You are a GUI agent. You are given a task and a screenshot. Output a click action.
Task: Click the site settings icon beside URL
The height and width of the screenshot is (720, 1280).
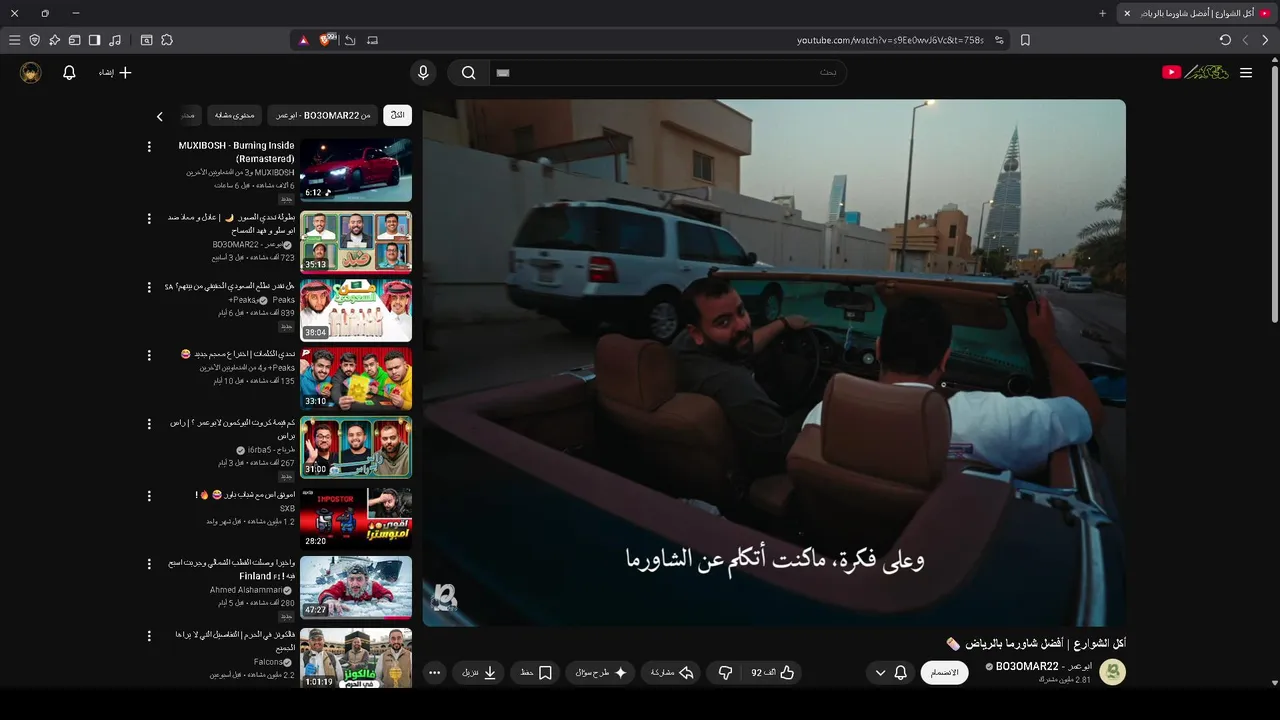(998, 40)
